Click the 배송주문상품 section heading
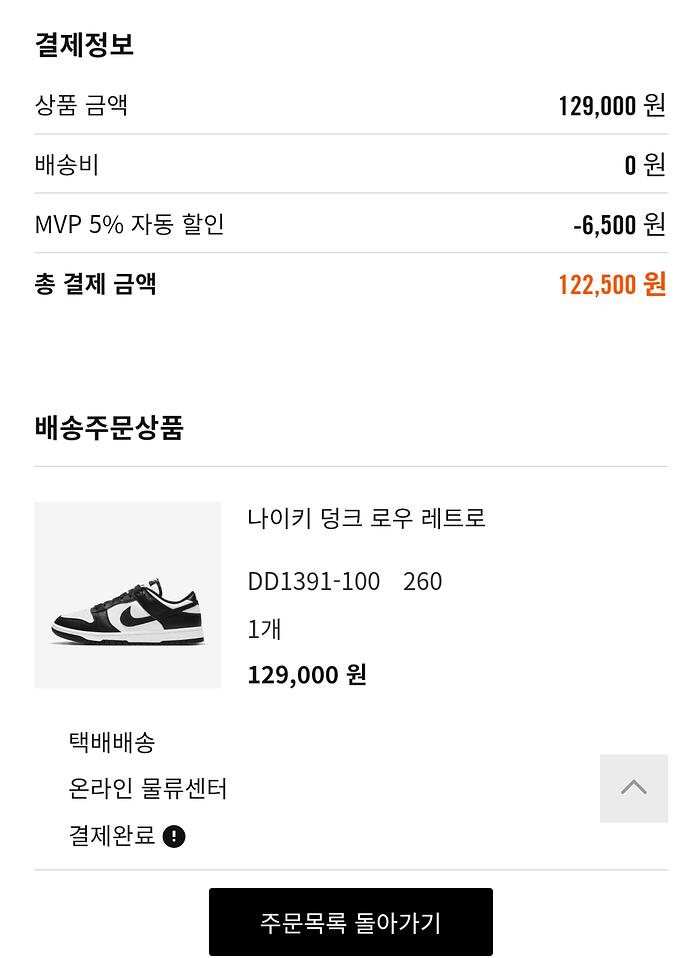This screenshot has width=700, height=958. [109, 427]
